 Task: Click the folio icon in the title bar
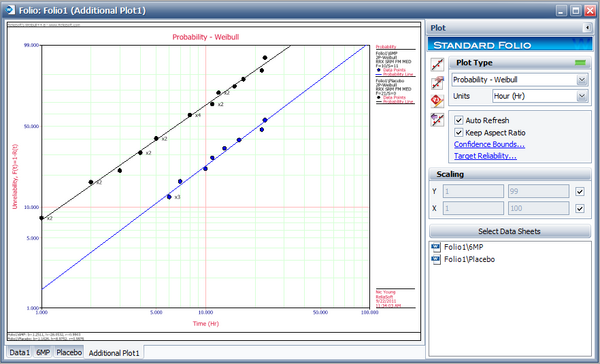coord(10,10)
